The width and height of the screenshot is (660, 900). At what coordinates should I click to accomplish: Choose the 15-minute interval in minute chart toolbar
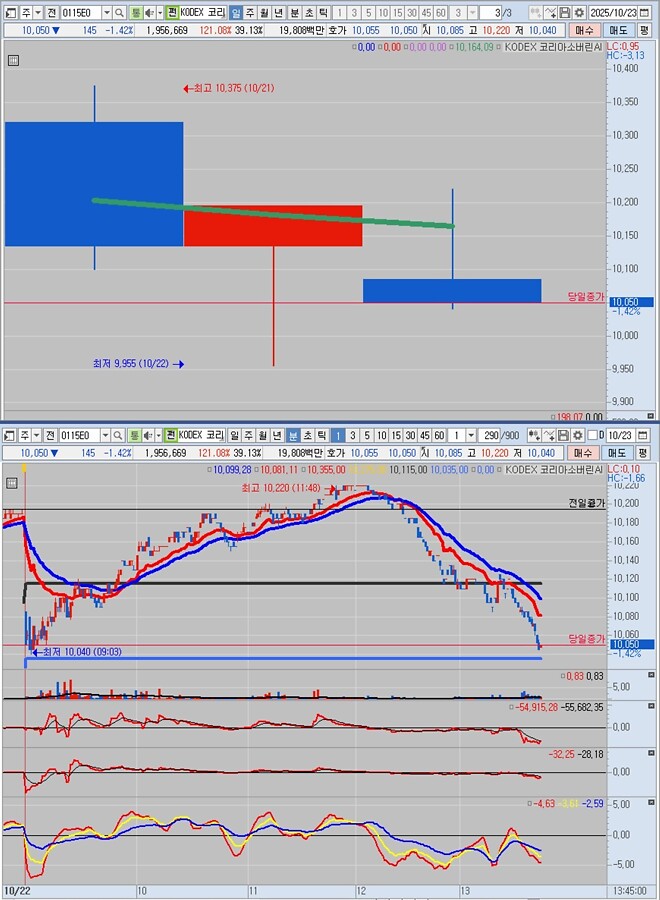point(395,435)
